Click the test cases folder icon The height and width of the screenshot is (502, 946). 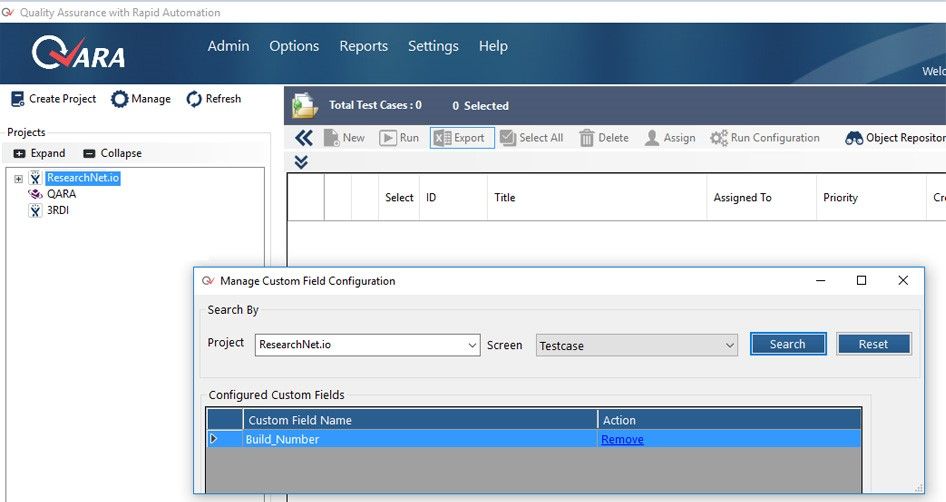(x=305, y=106)
